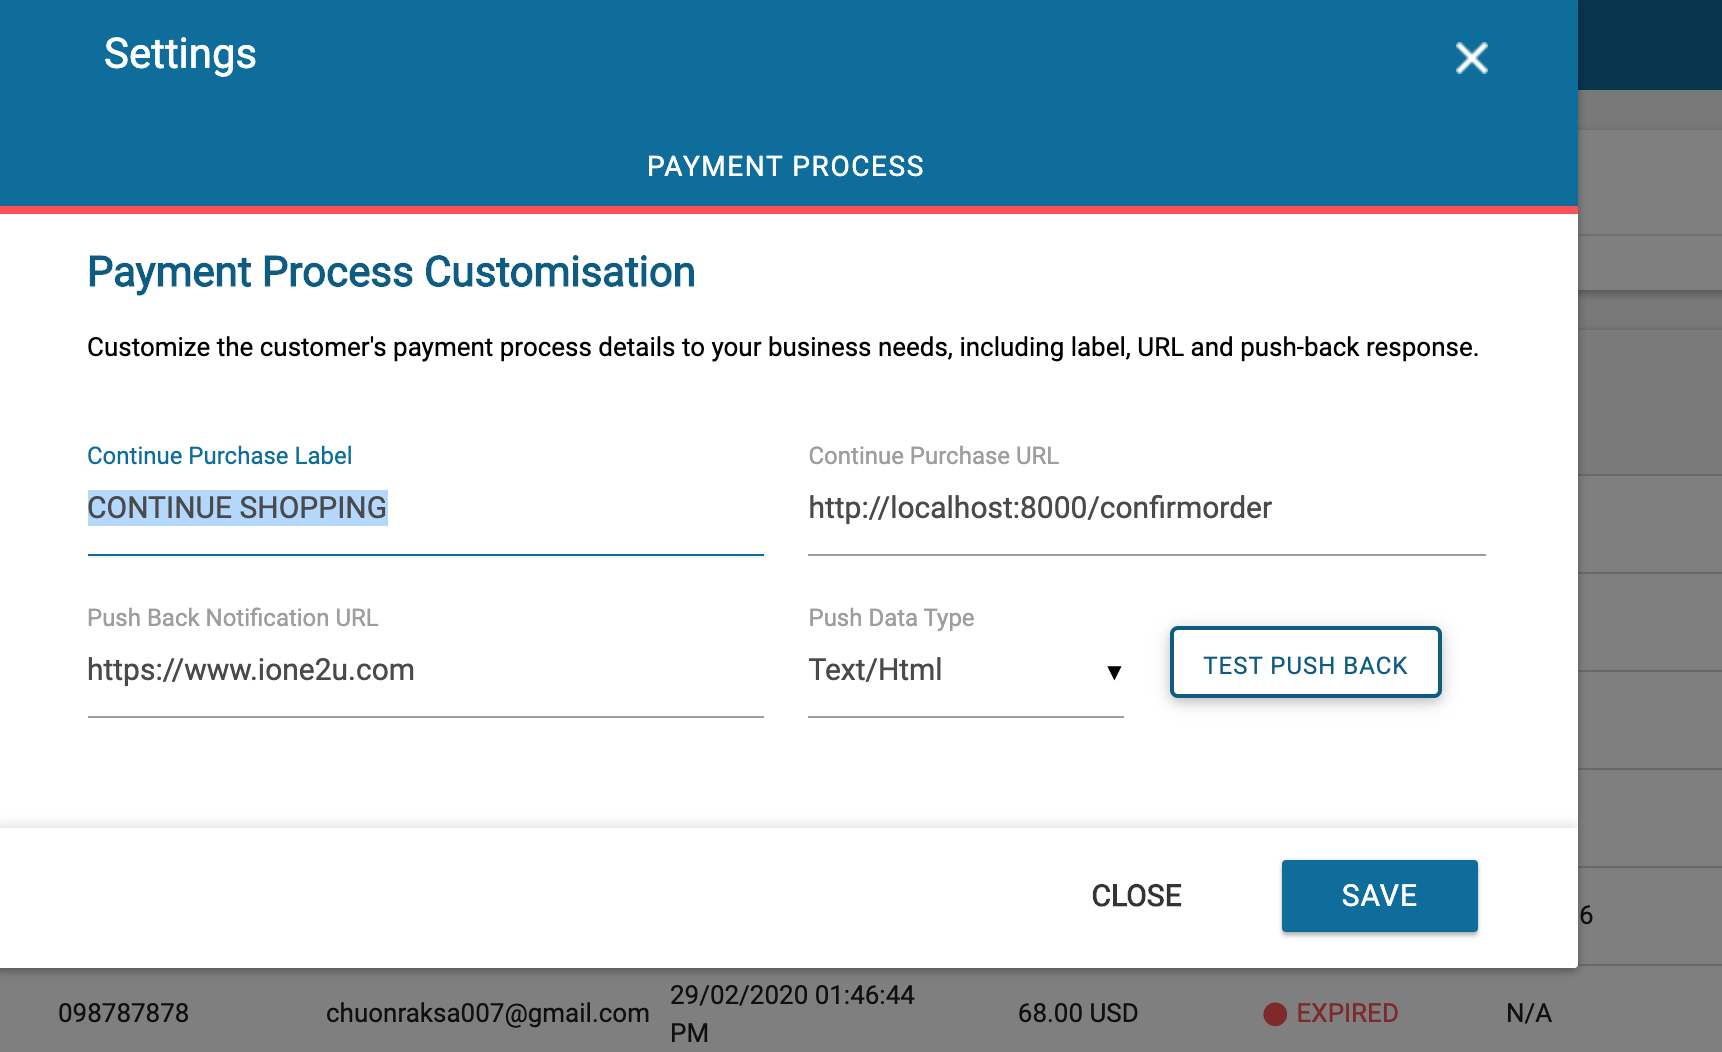Click the red EXPIRED status dot
Viewport: 1722px width, 1052px height.
click(x=1275, y=1014)
